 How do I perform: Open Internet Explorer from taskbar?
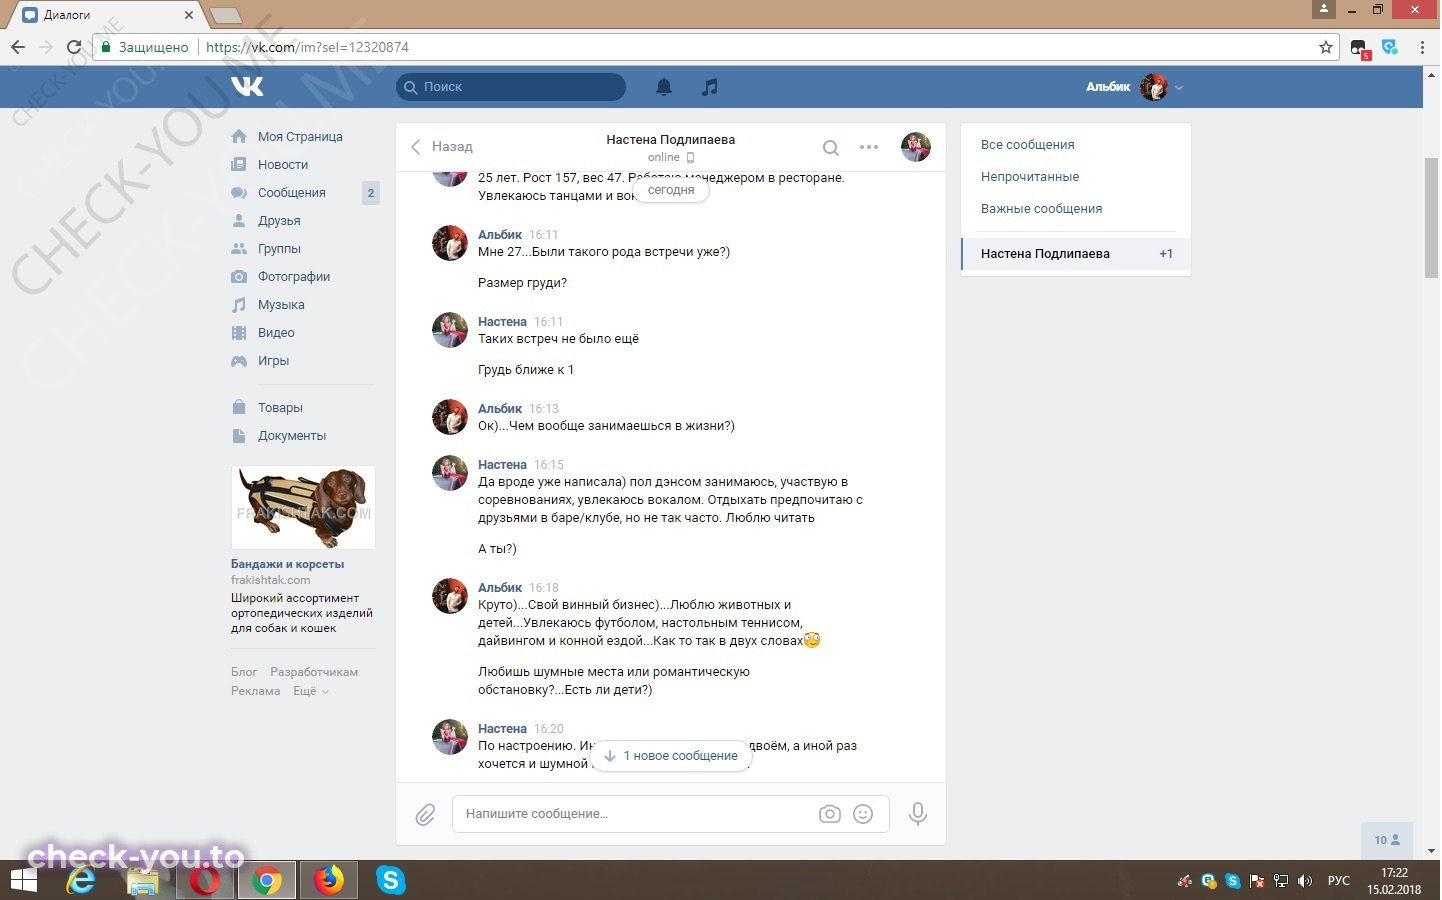[x=81, y=881]
